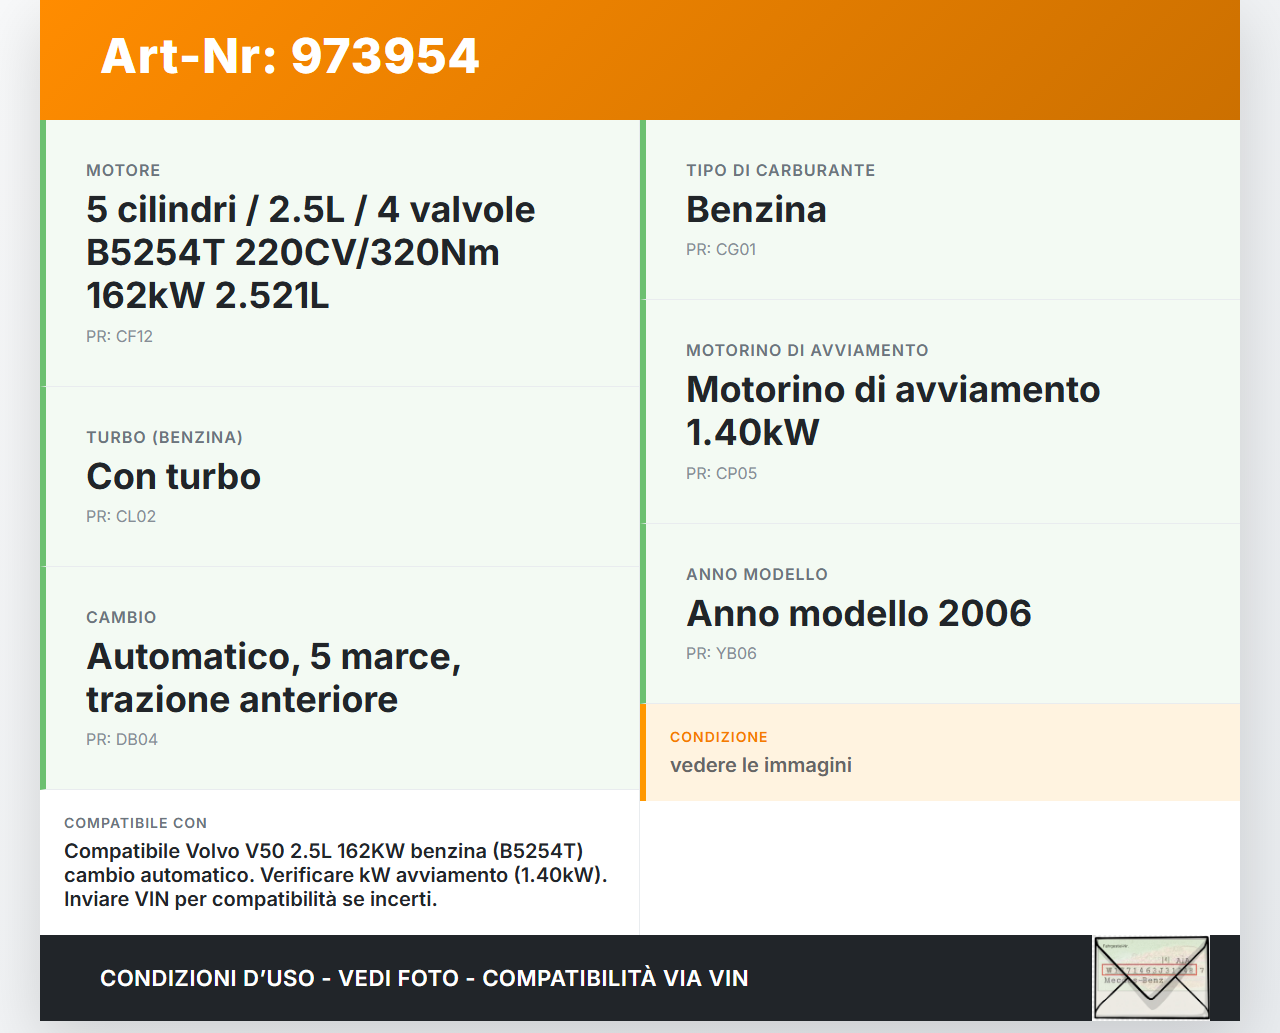
Task: Select the MOTORE section card
Action: pyautogui.click(x=340, y=250)
